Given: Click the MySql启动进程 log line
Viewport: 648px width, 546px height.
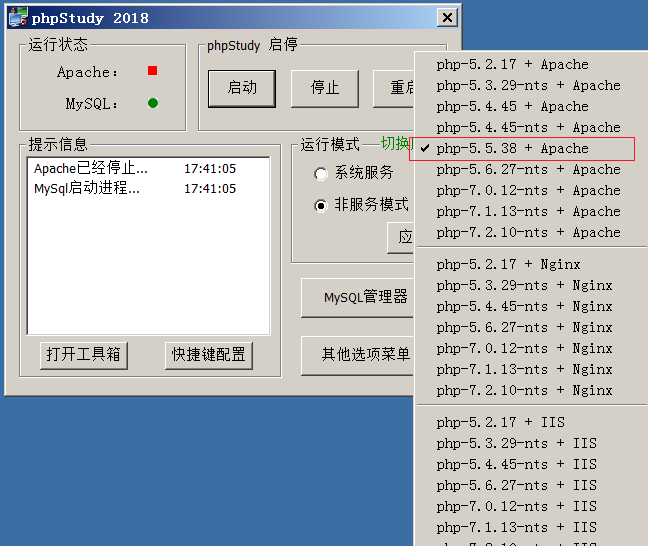Looking at the screenshot, I should pyautogui.click(x=135, y=188).
